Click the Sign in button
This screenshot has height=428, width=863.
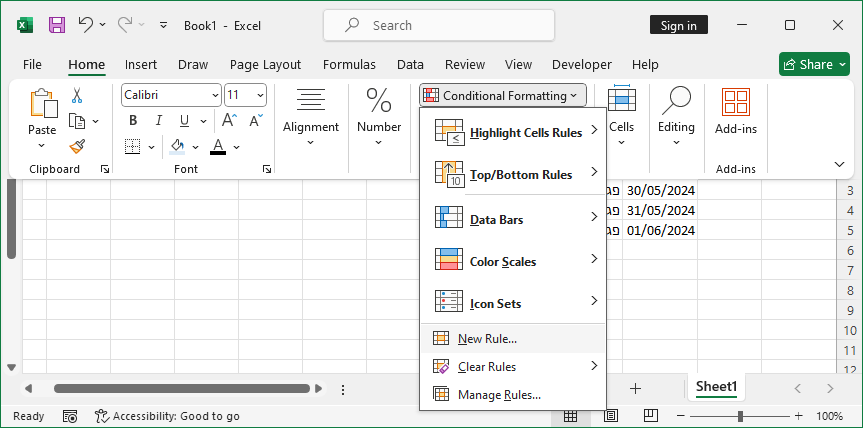point(678,25)
